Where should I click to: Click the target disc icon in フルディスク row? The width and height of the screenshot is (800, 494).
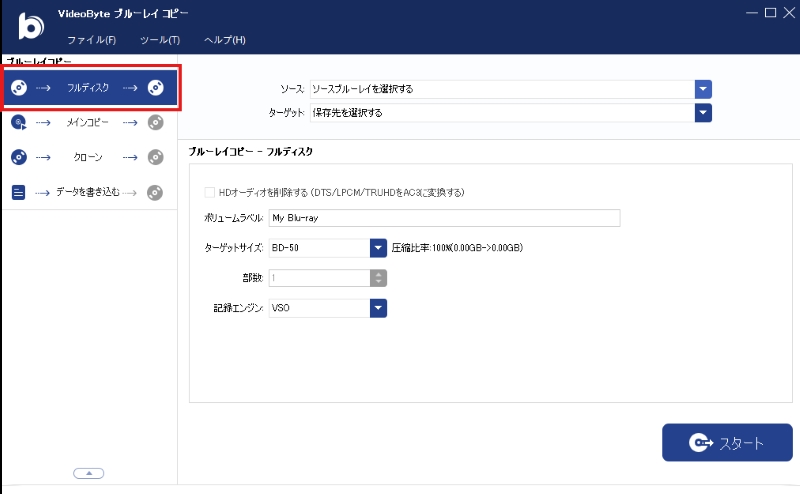coord(156,88)
